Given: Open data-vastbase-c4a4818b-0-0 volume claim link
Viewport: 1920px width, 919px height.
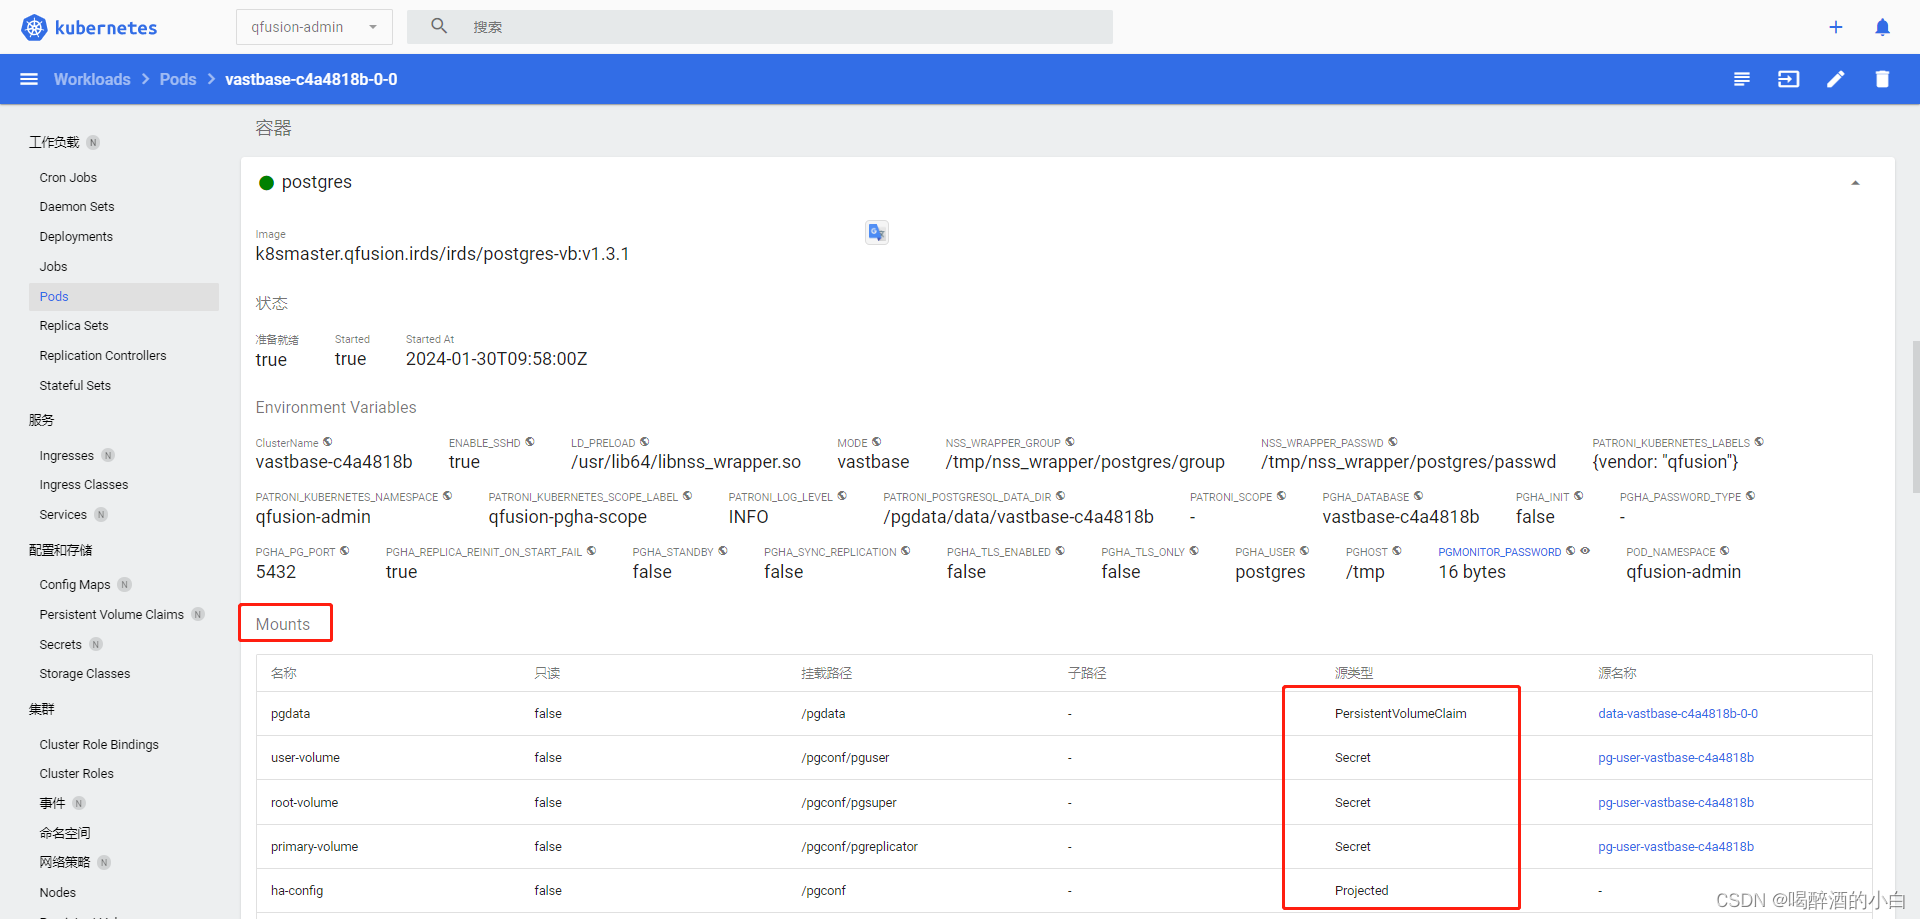Looking at the screenshot, I should pyautogui.click(x=1678, y=714).
